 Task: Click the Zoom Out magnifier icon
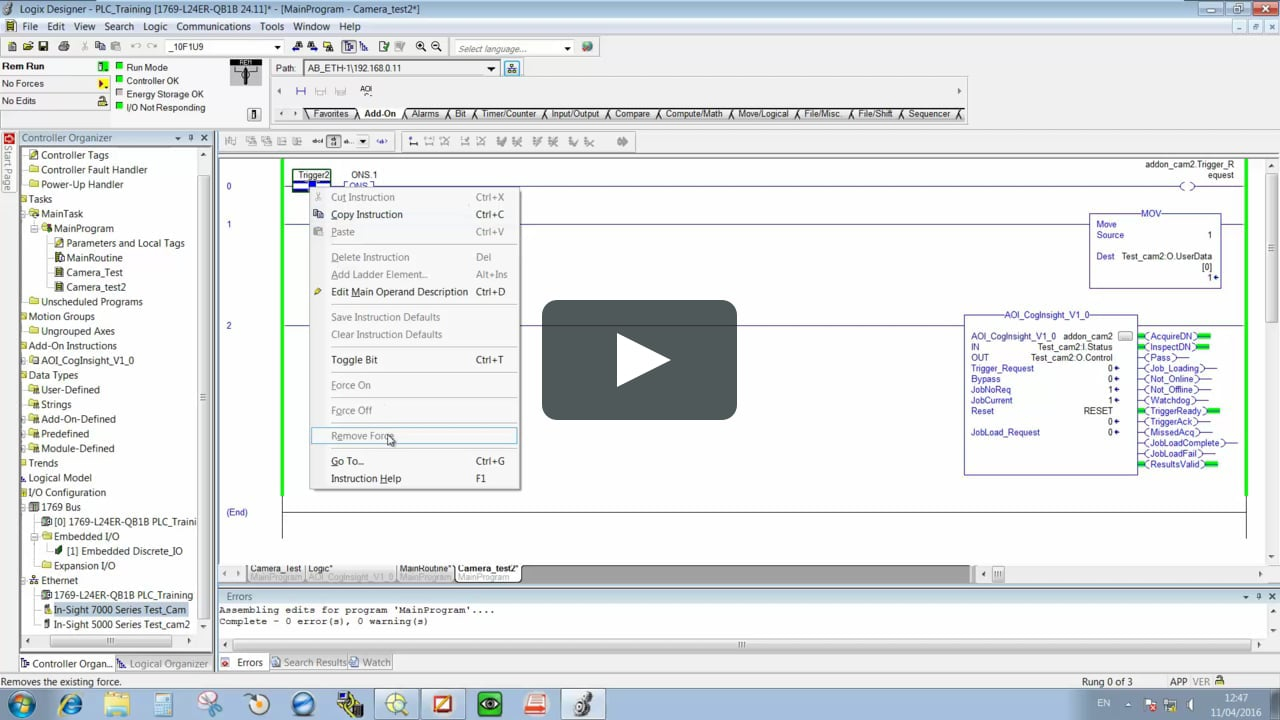pyautogui.click(x=436, y=47)
